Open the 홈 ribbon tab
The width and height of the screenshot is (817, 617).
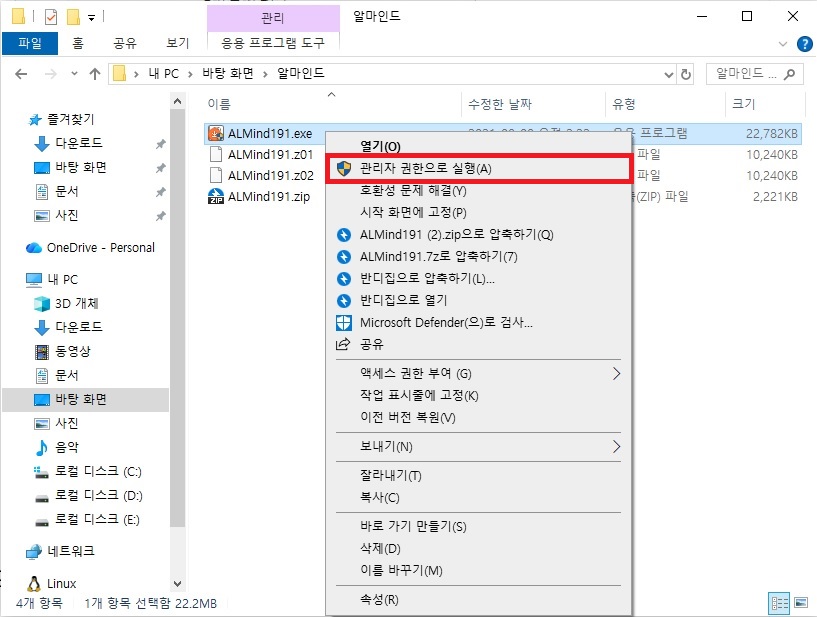pos(78,43)
